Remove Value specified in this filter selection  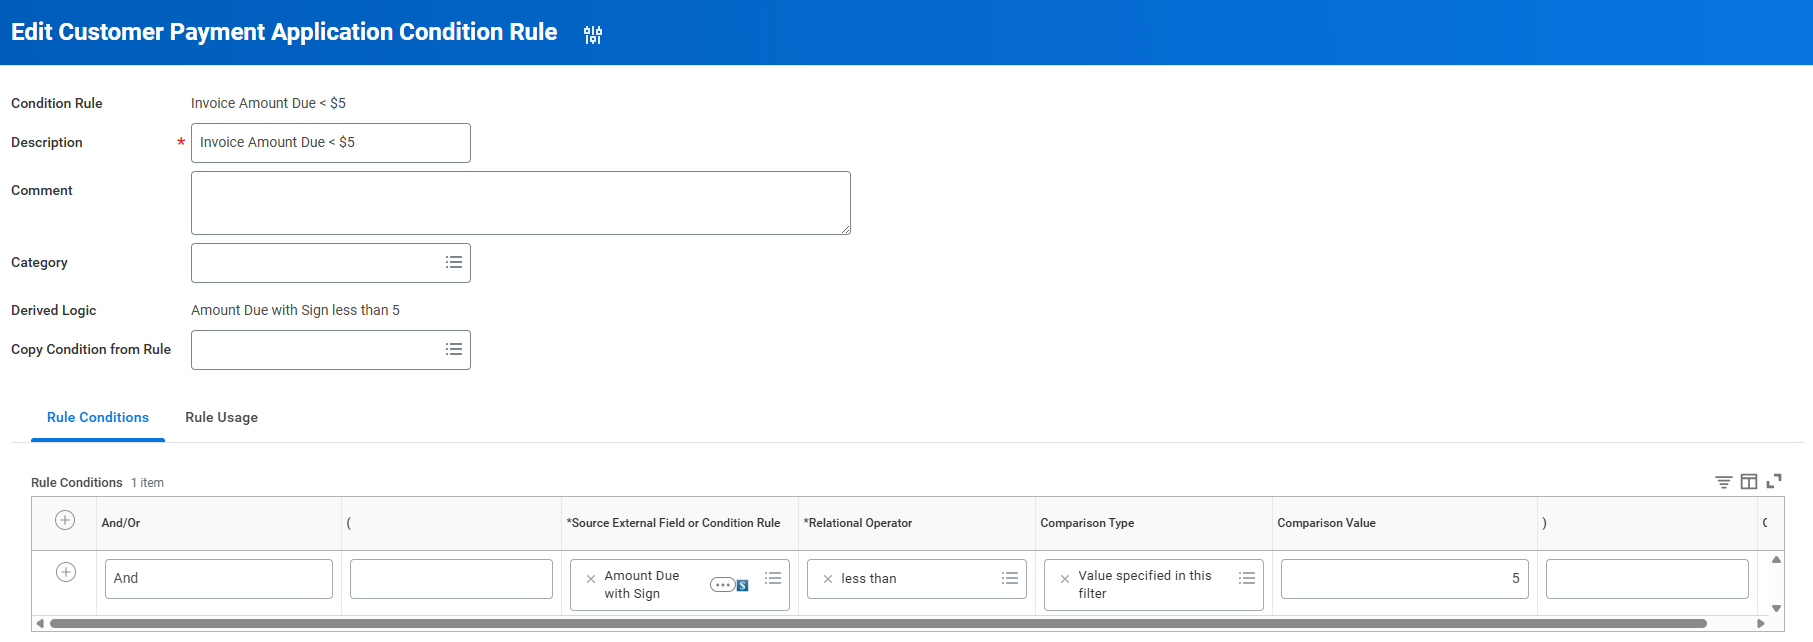1065,579
